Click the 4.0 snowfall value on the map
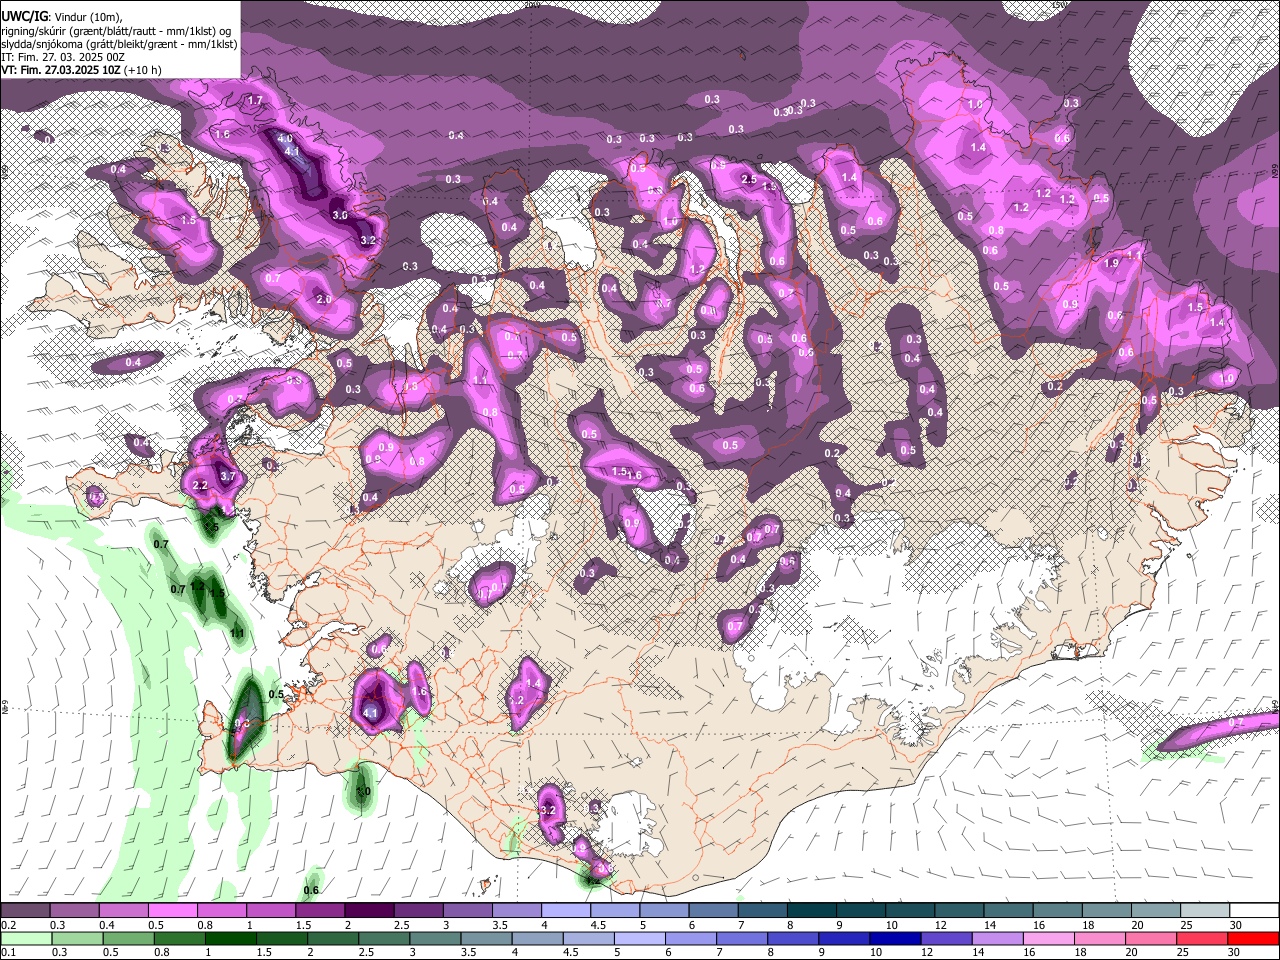The image size is (1280, 960). click(x=285, y=139)
